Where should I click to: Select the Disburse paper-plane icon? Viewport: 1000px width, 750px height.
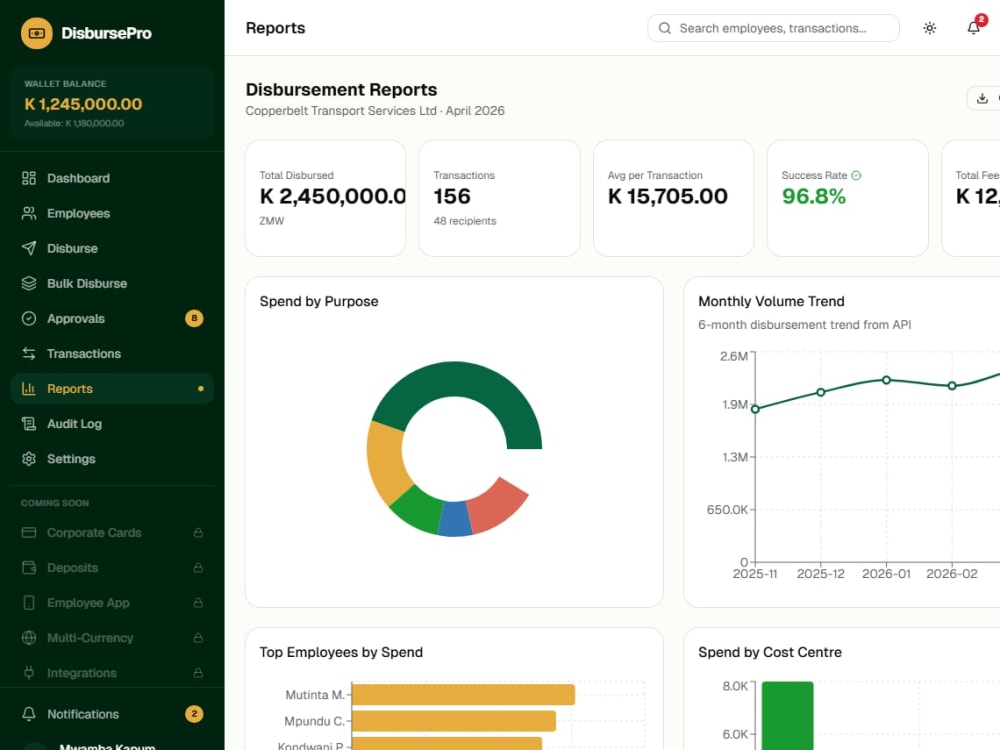point(29,248)
